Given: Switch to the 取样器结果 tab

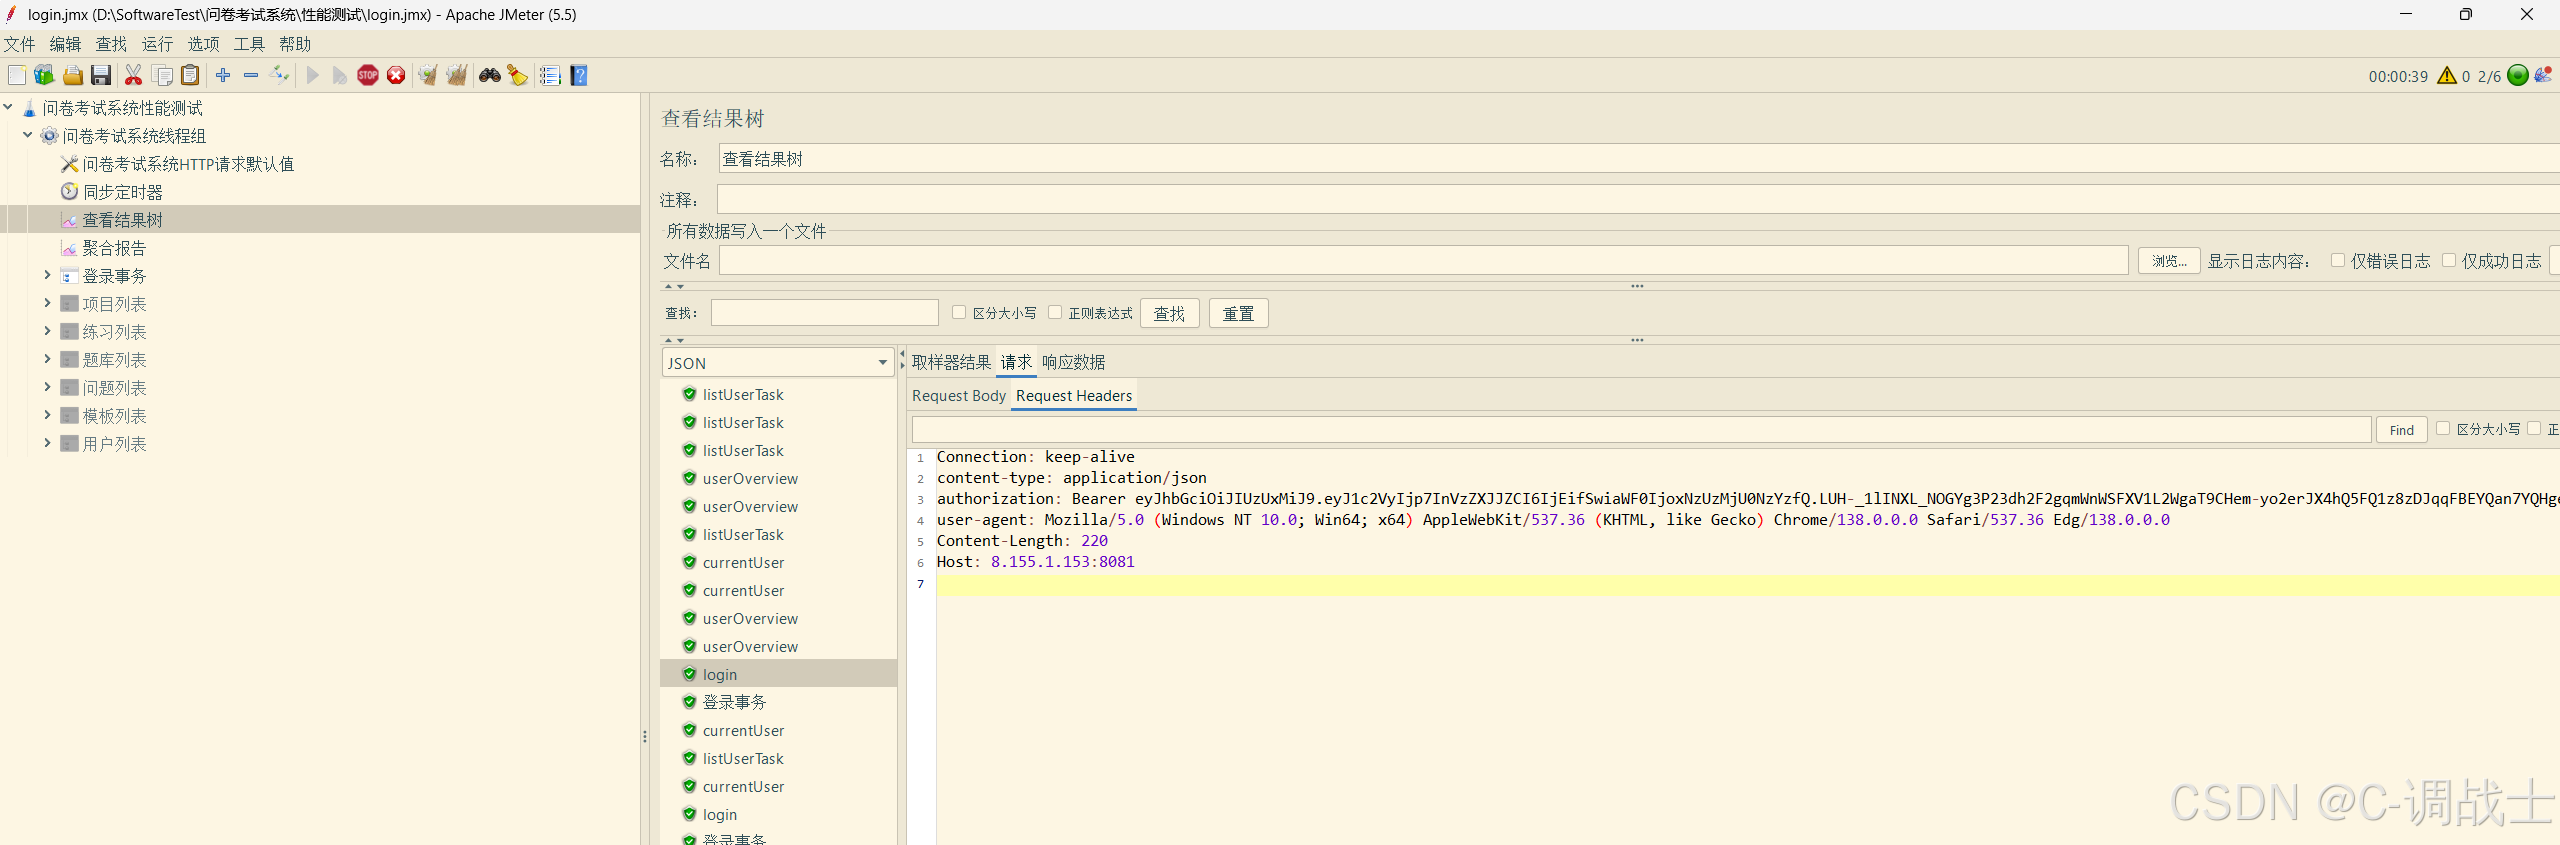Looking at the screenshot, I should point(951,362).
